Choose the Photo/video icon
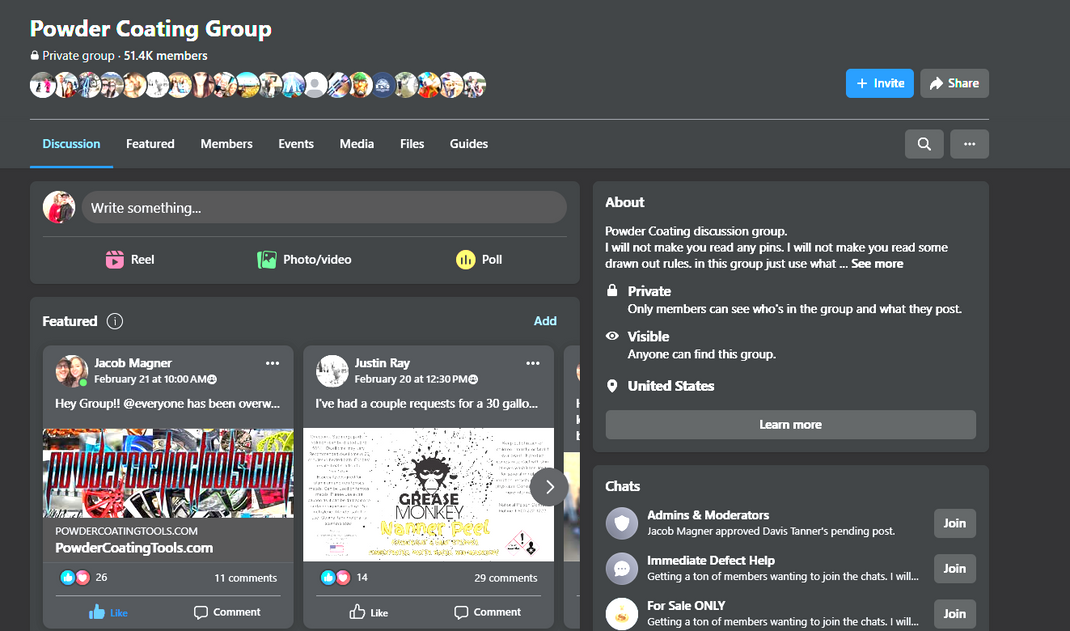This screenshot has height=631, width=1070. (x=267, y=260)
